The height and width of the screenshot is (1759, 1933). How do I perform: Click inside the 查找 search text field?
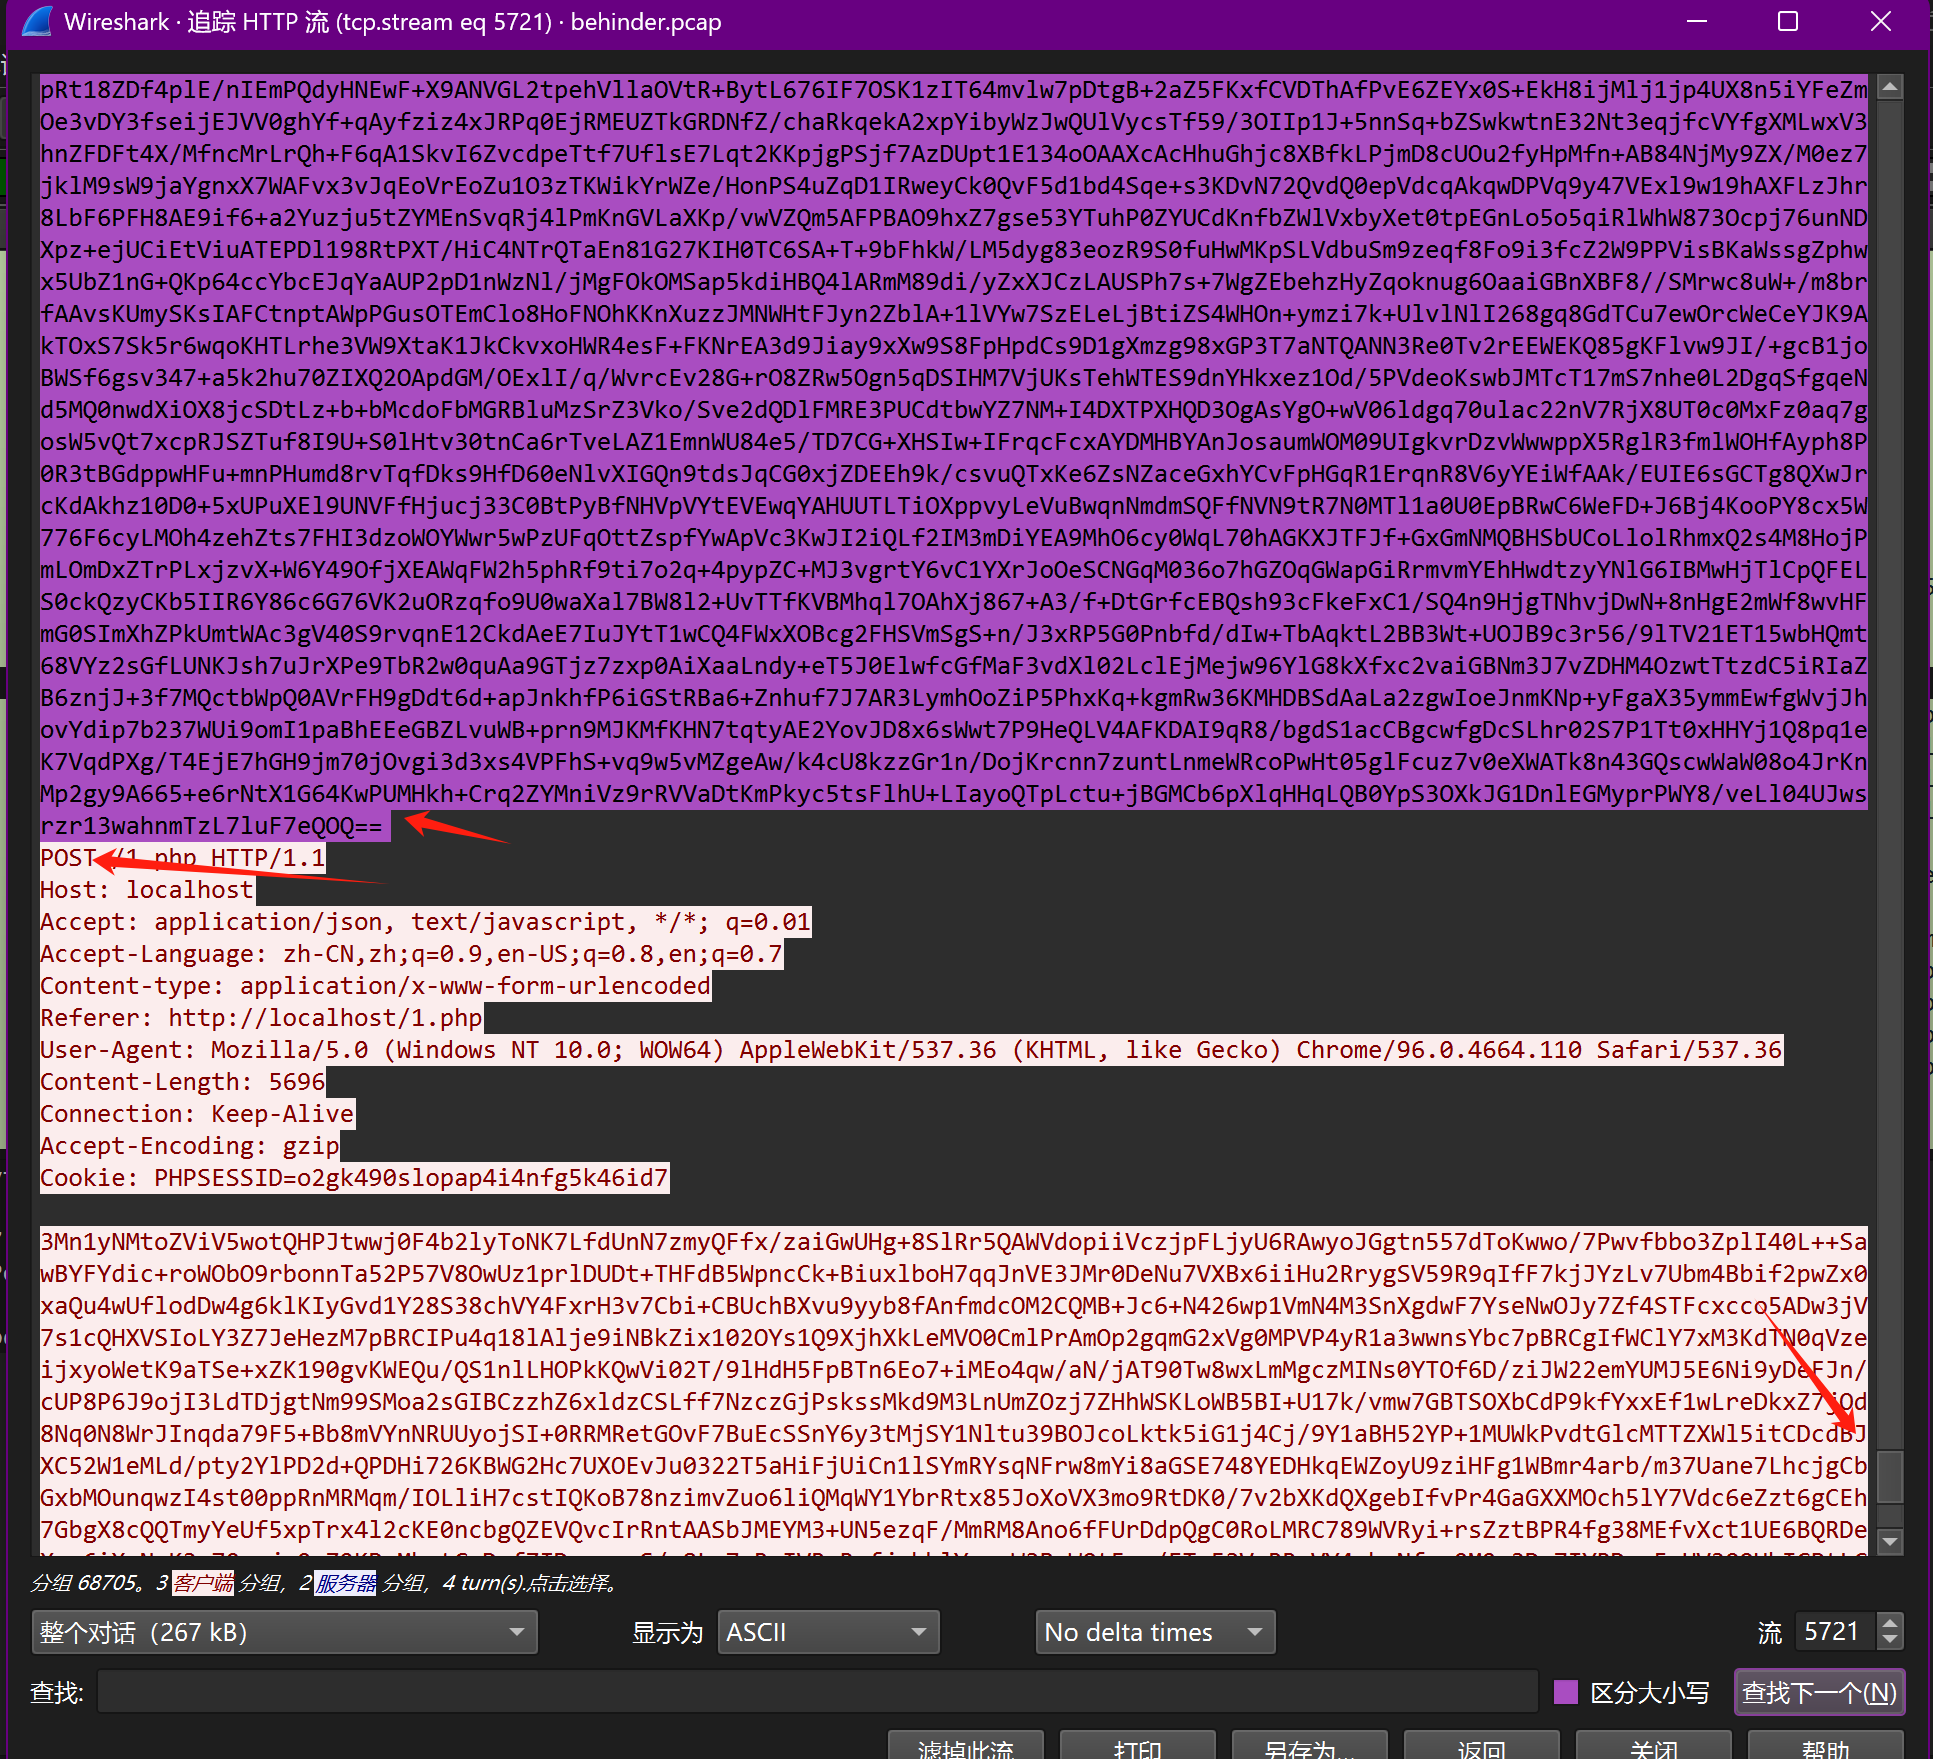(x=816, y=1692)
